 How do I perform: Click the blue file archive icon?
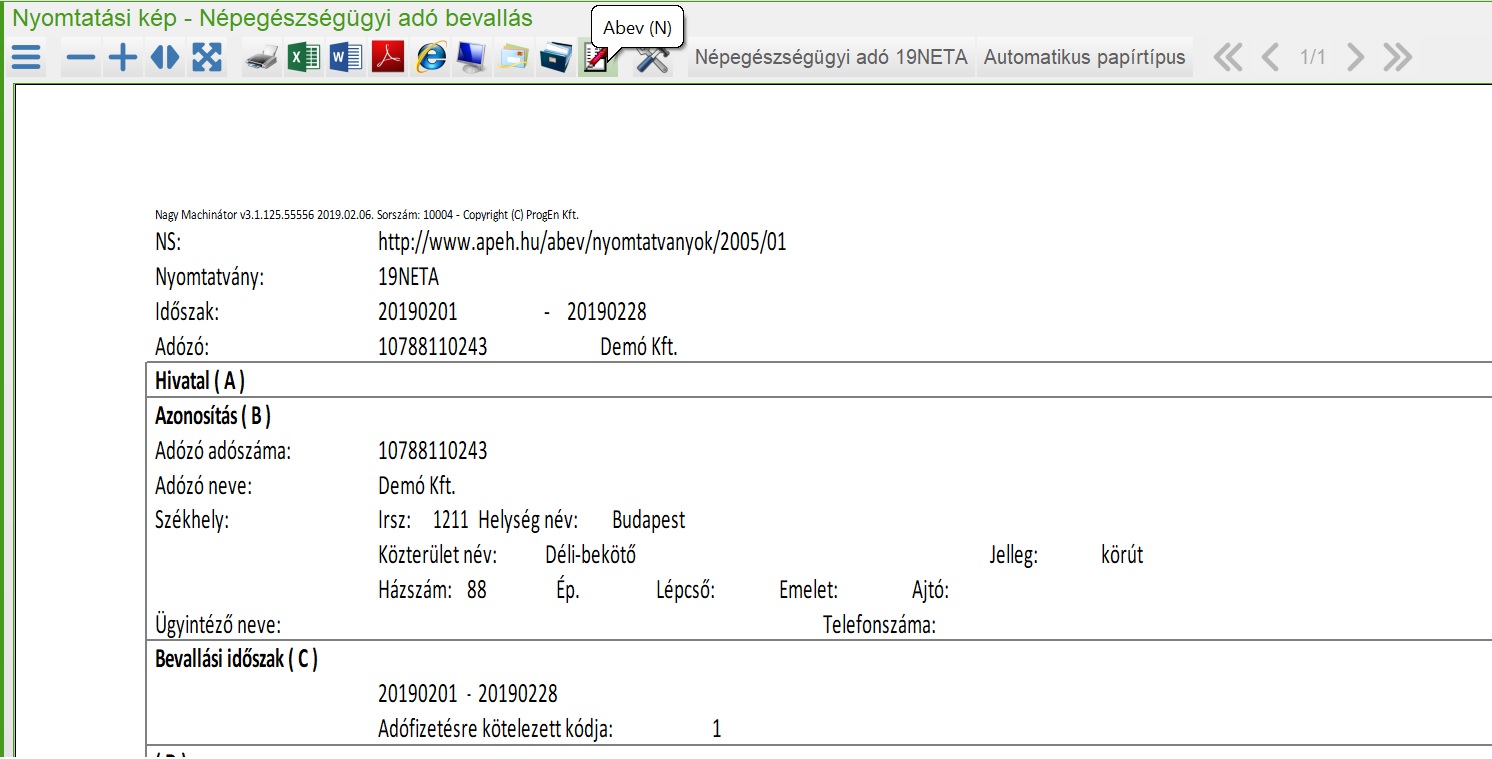pyautogui.click(x=556, y=58)
